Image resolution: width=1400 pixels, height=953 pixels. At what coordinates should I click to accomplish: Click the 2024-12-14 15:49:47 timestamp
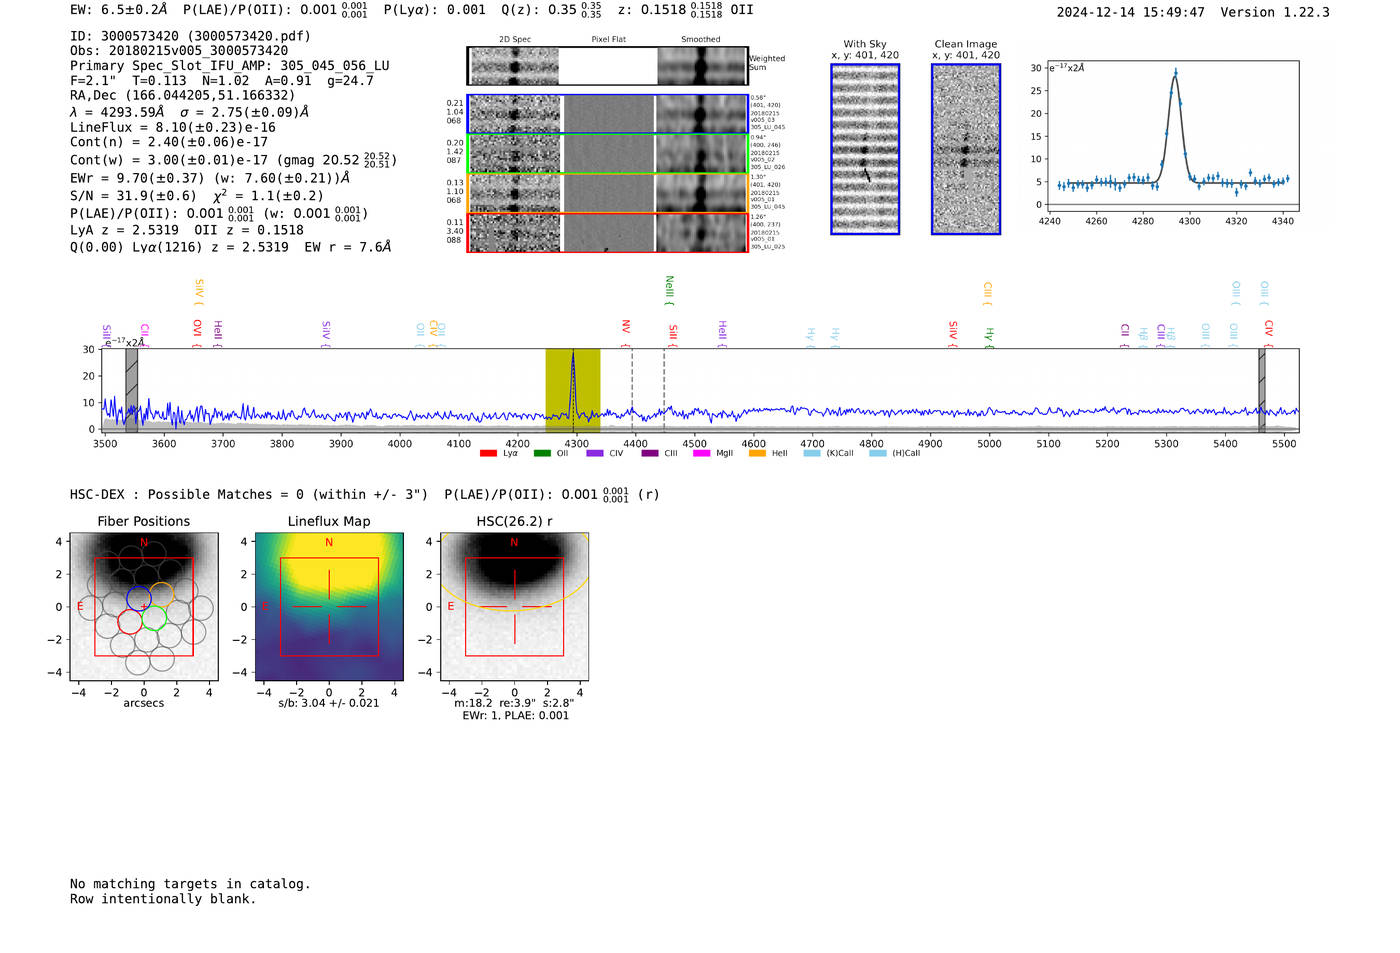(x=1131, y=12)
